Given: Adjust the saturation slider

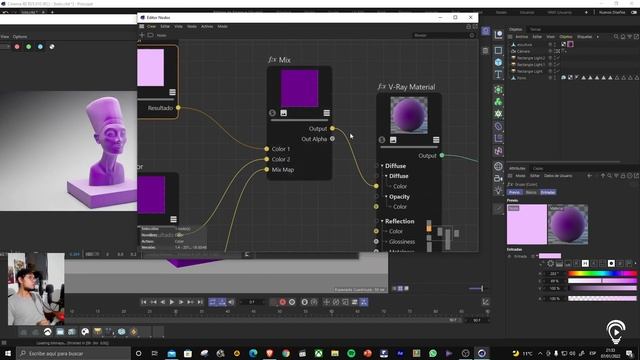Looking at the screenshot, I should pos(602,281).
